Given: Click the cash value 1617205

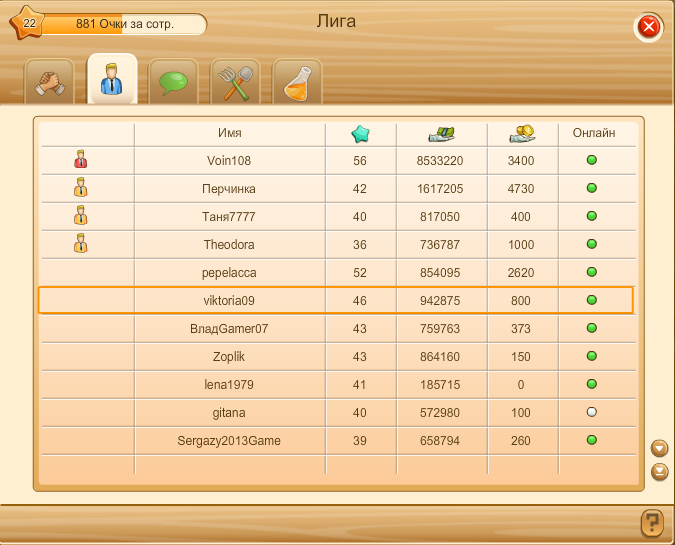Looking at the screenshot, I should pos(440,189).
